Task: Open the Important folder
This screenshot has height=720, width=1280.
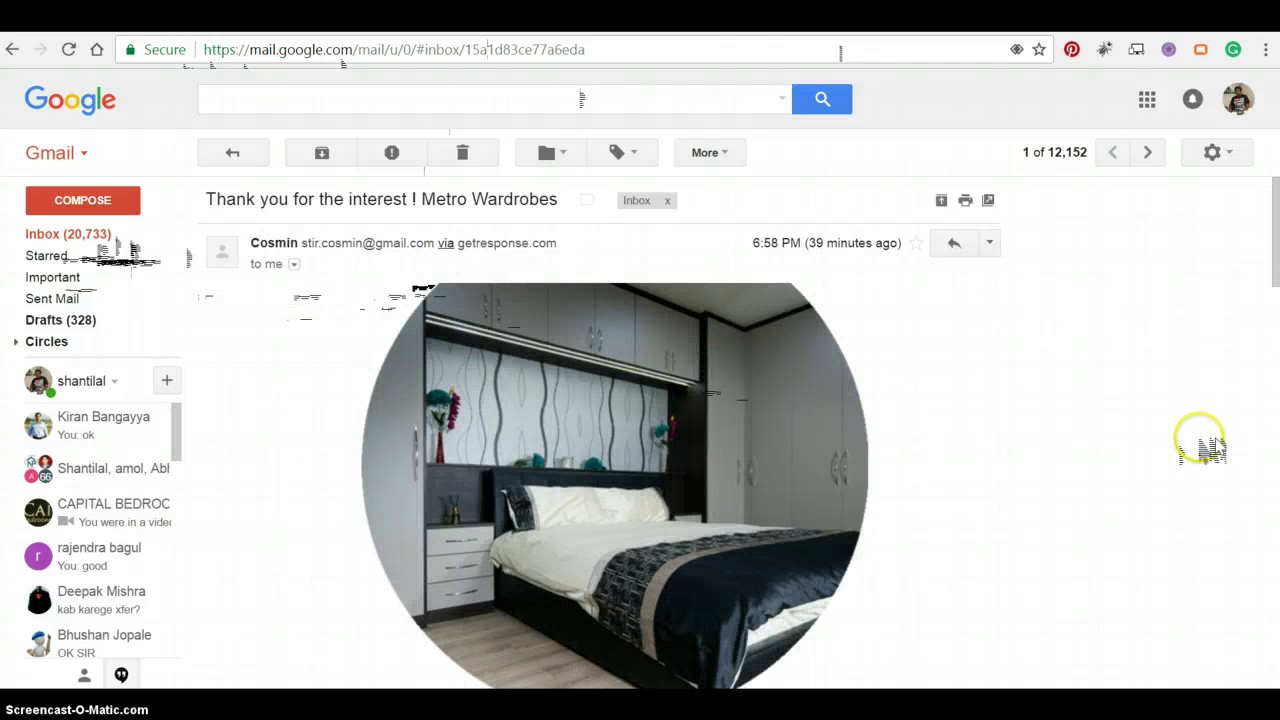Action: coord(52,277)
